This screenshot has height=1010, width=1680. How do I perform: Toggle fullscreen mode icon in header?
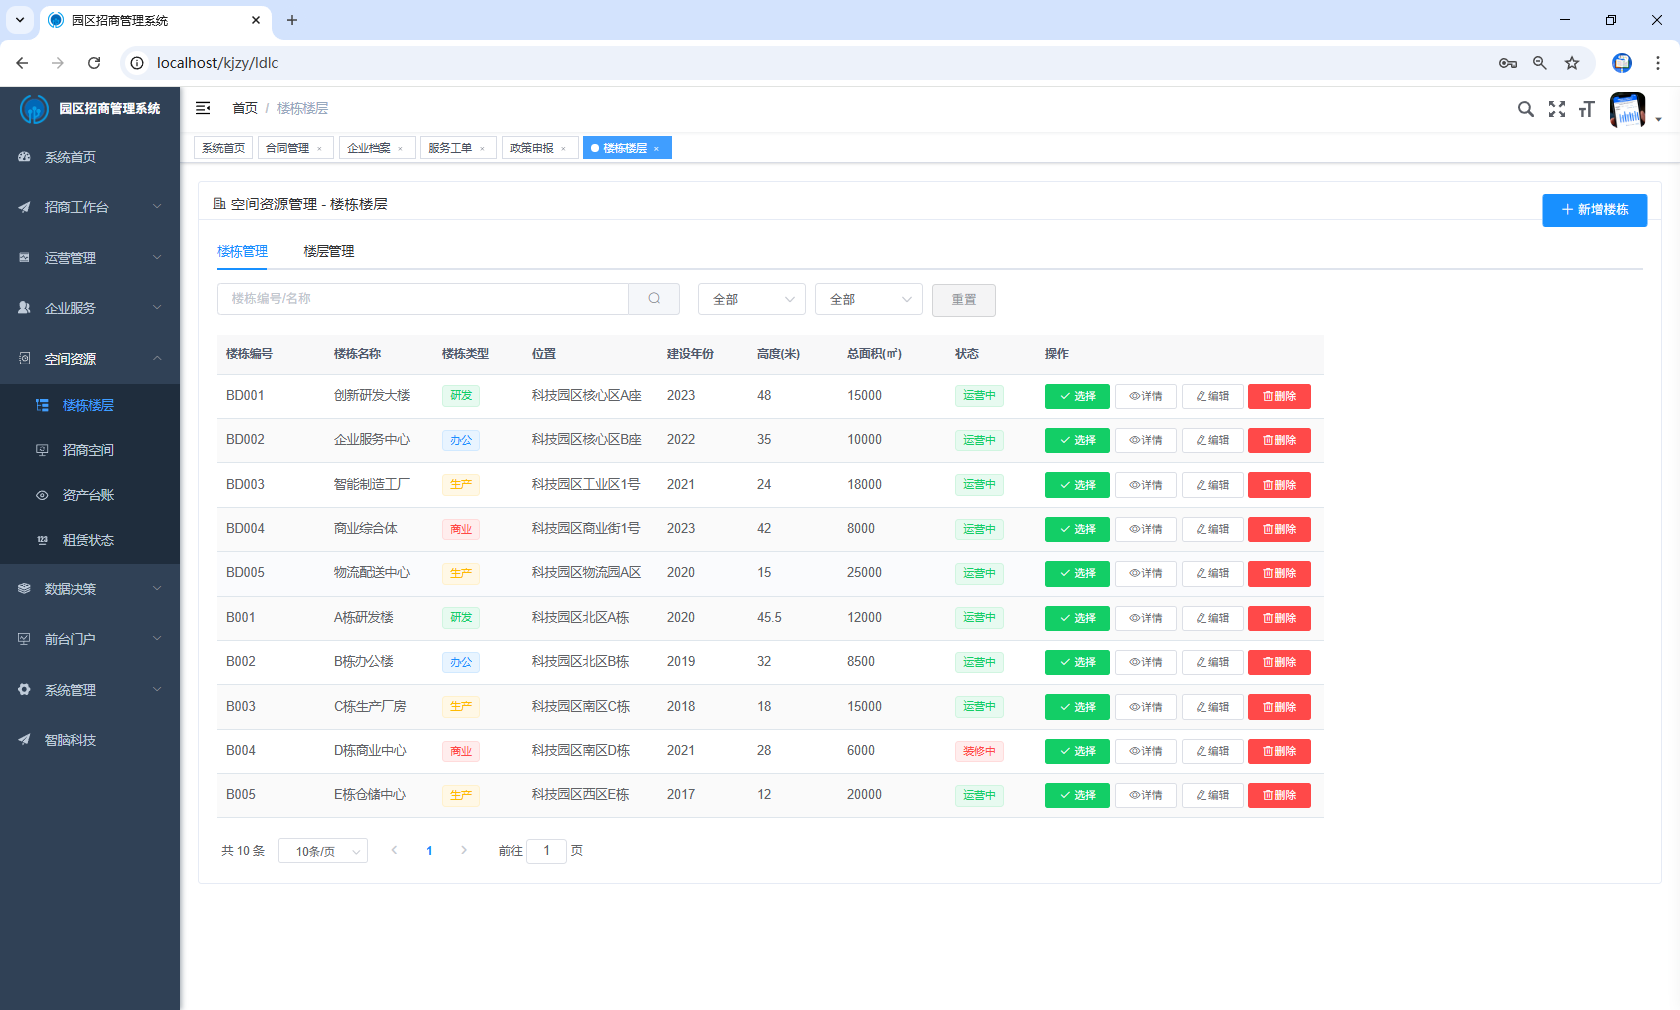[1556, 109]
